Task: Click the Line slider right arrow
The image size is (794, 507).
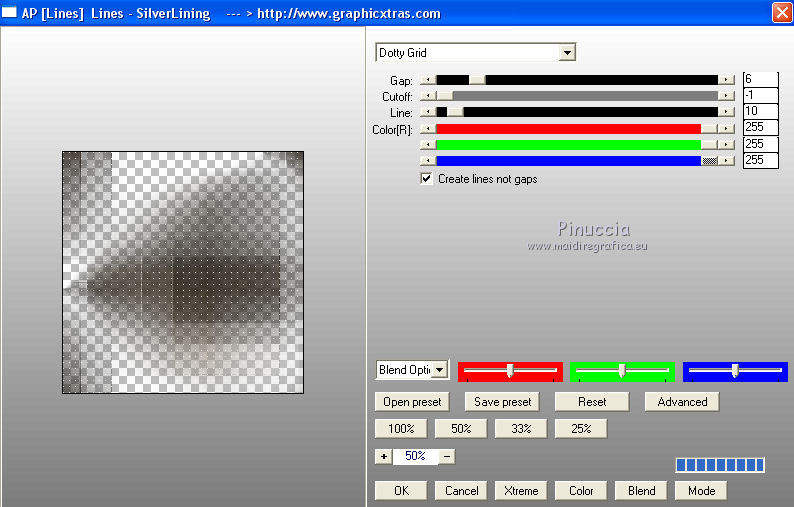Action: pos(726,112)
